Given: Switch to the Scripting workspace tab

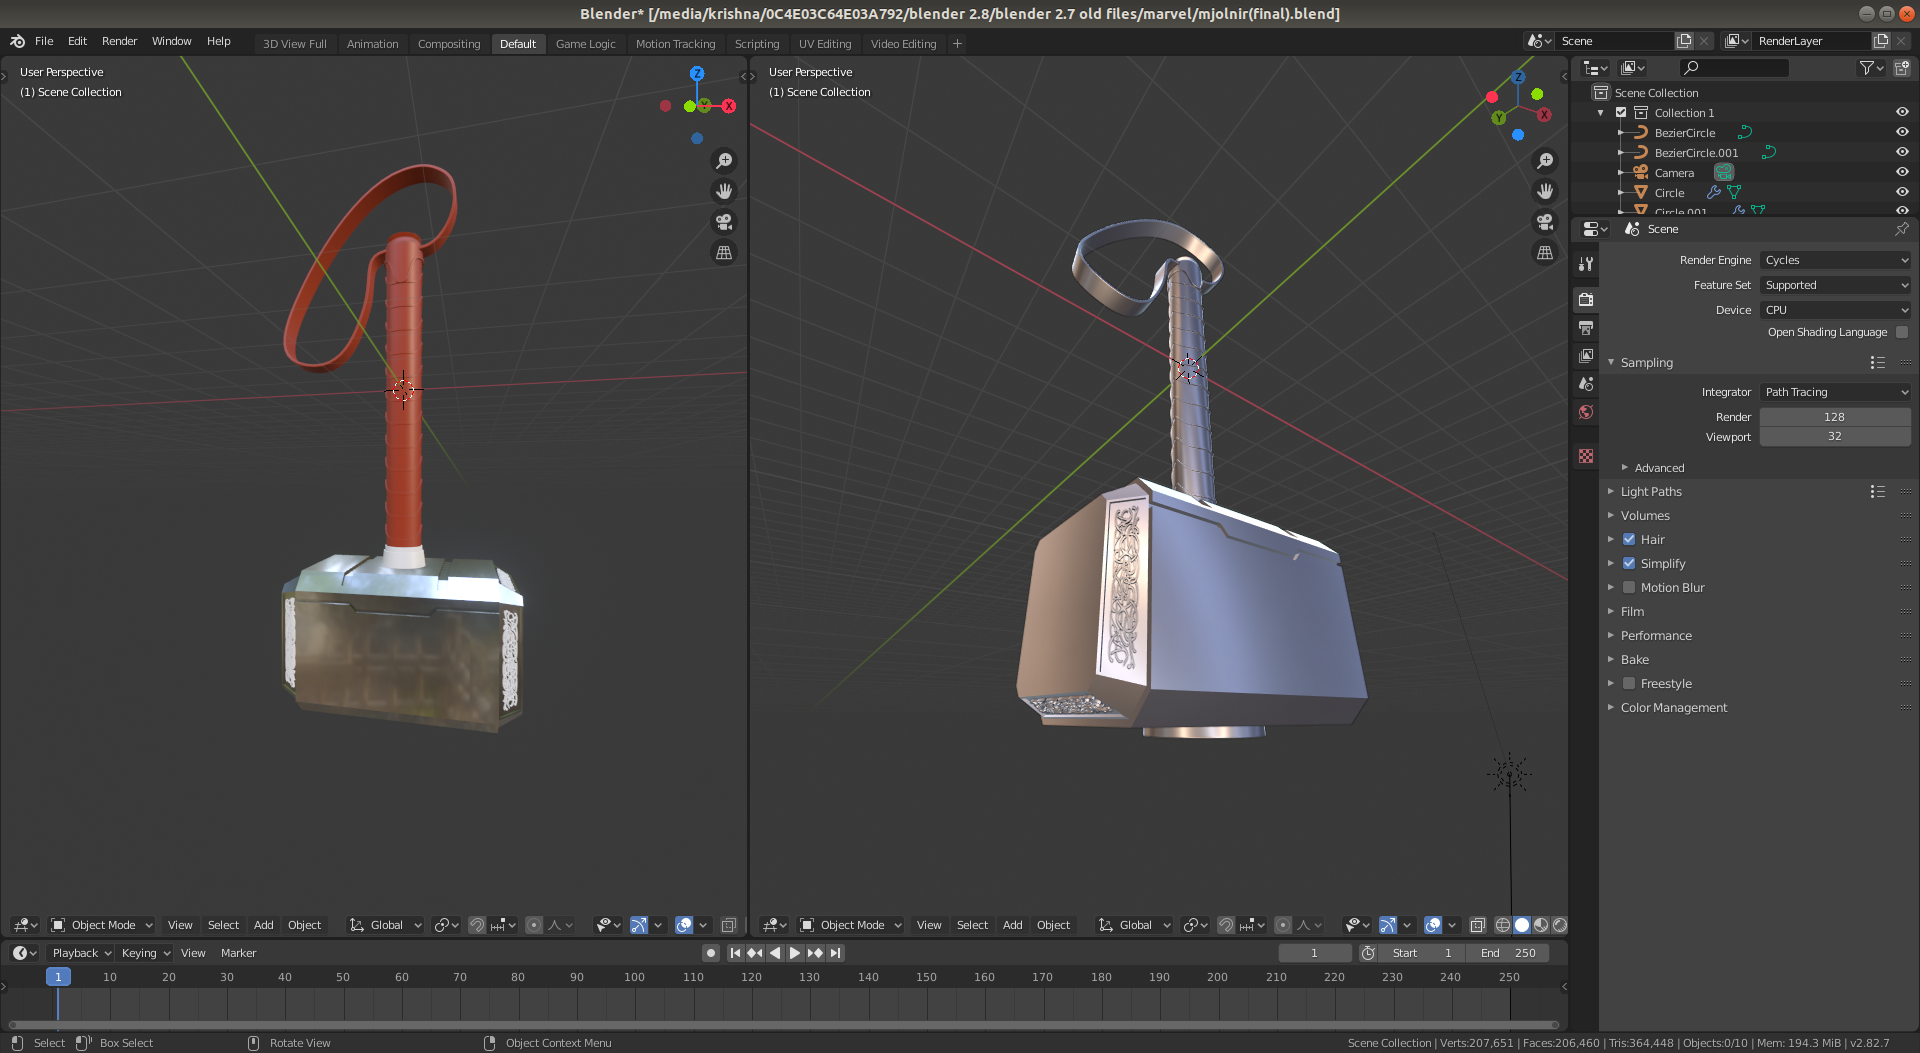Looking at the screenshot, I should click(x=757, y=44).
